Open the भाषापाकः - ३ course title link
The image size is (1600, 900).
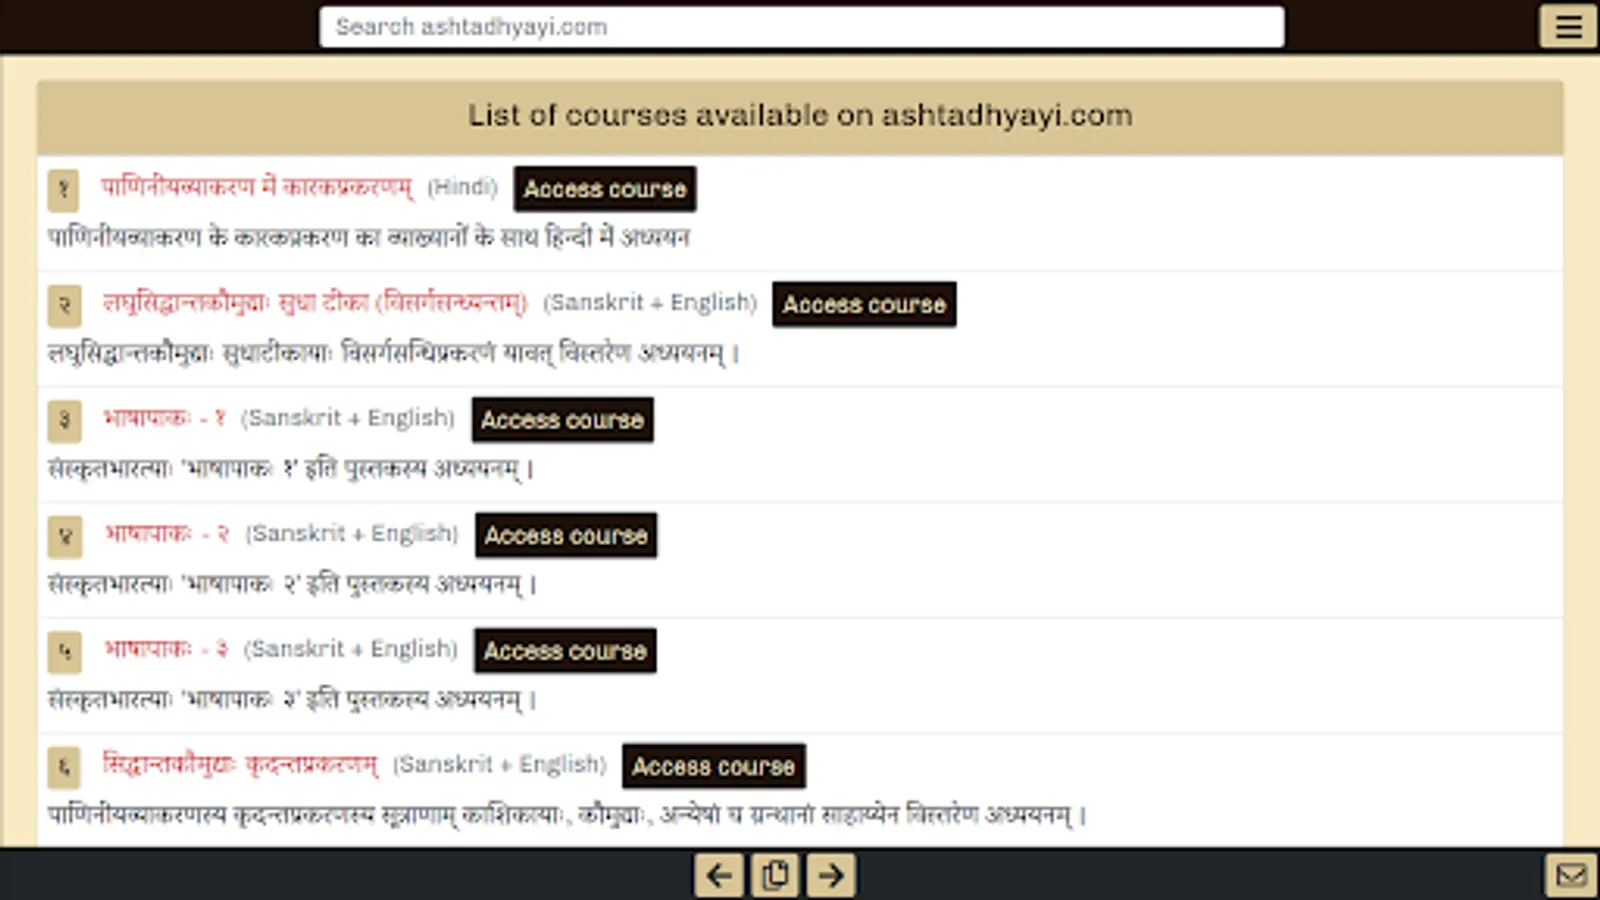click(x=166, y=648)
